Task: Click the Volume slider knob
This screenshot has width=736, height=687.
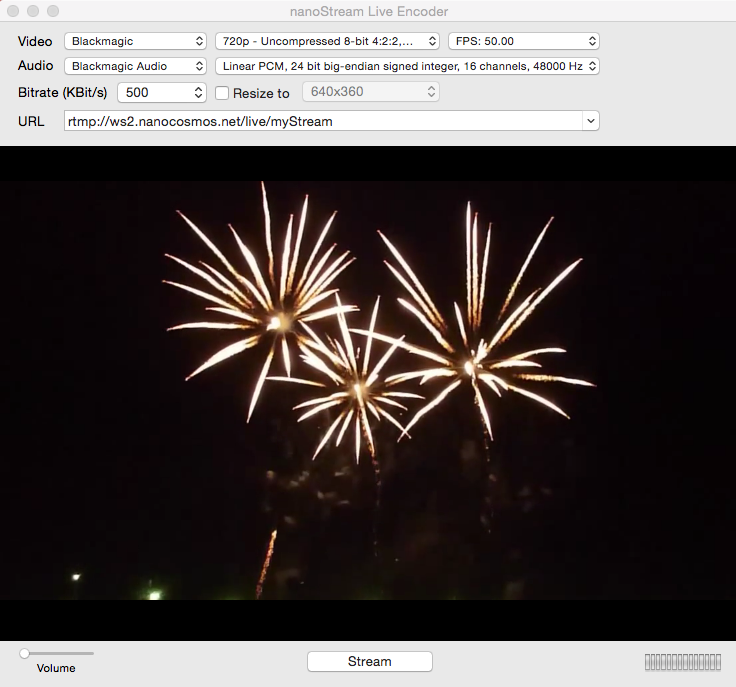Action: 24,653
